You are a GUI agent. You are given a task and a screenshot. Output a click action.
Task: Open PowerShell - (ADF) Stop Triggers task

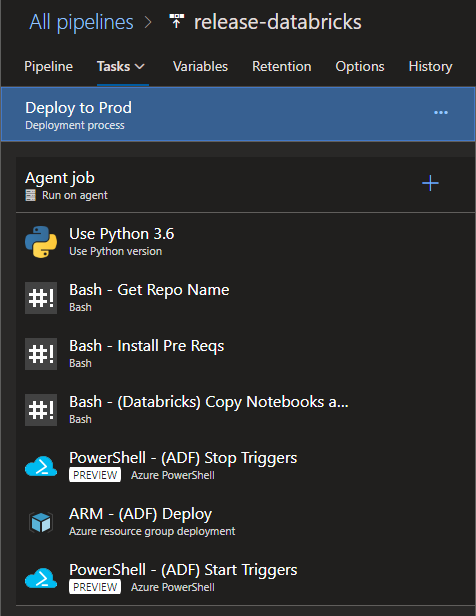tap(245, 466)
